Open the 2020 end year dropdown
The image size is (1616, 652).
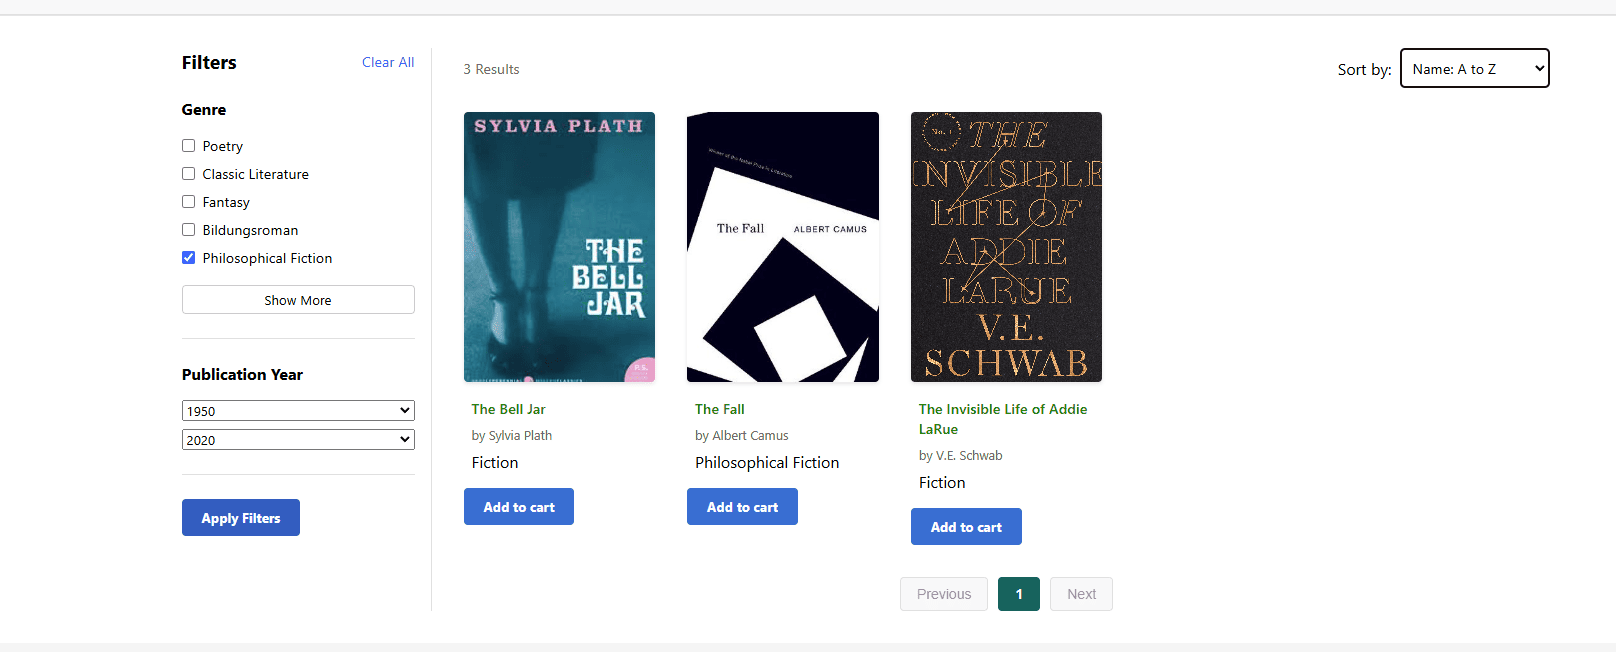(x=298, y=440)
